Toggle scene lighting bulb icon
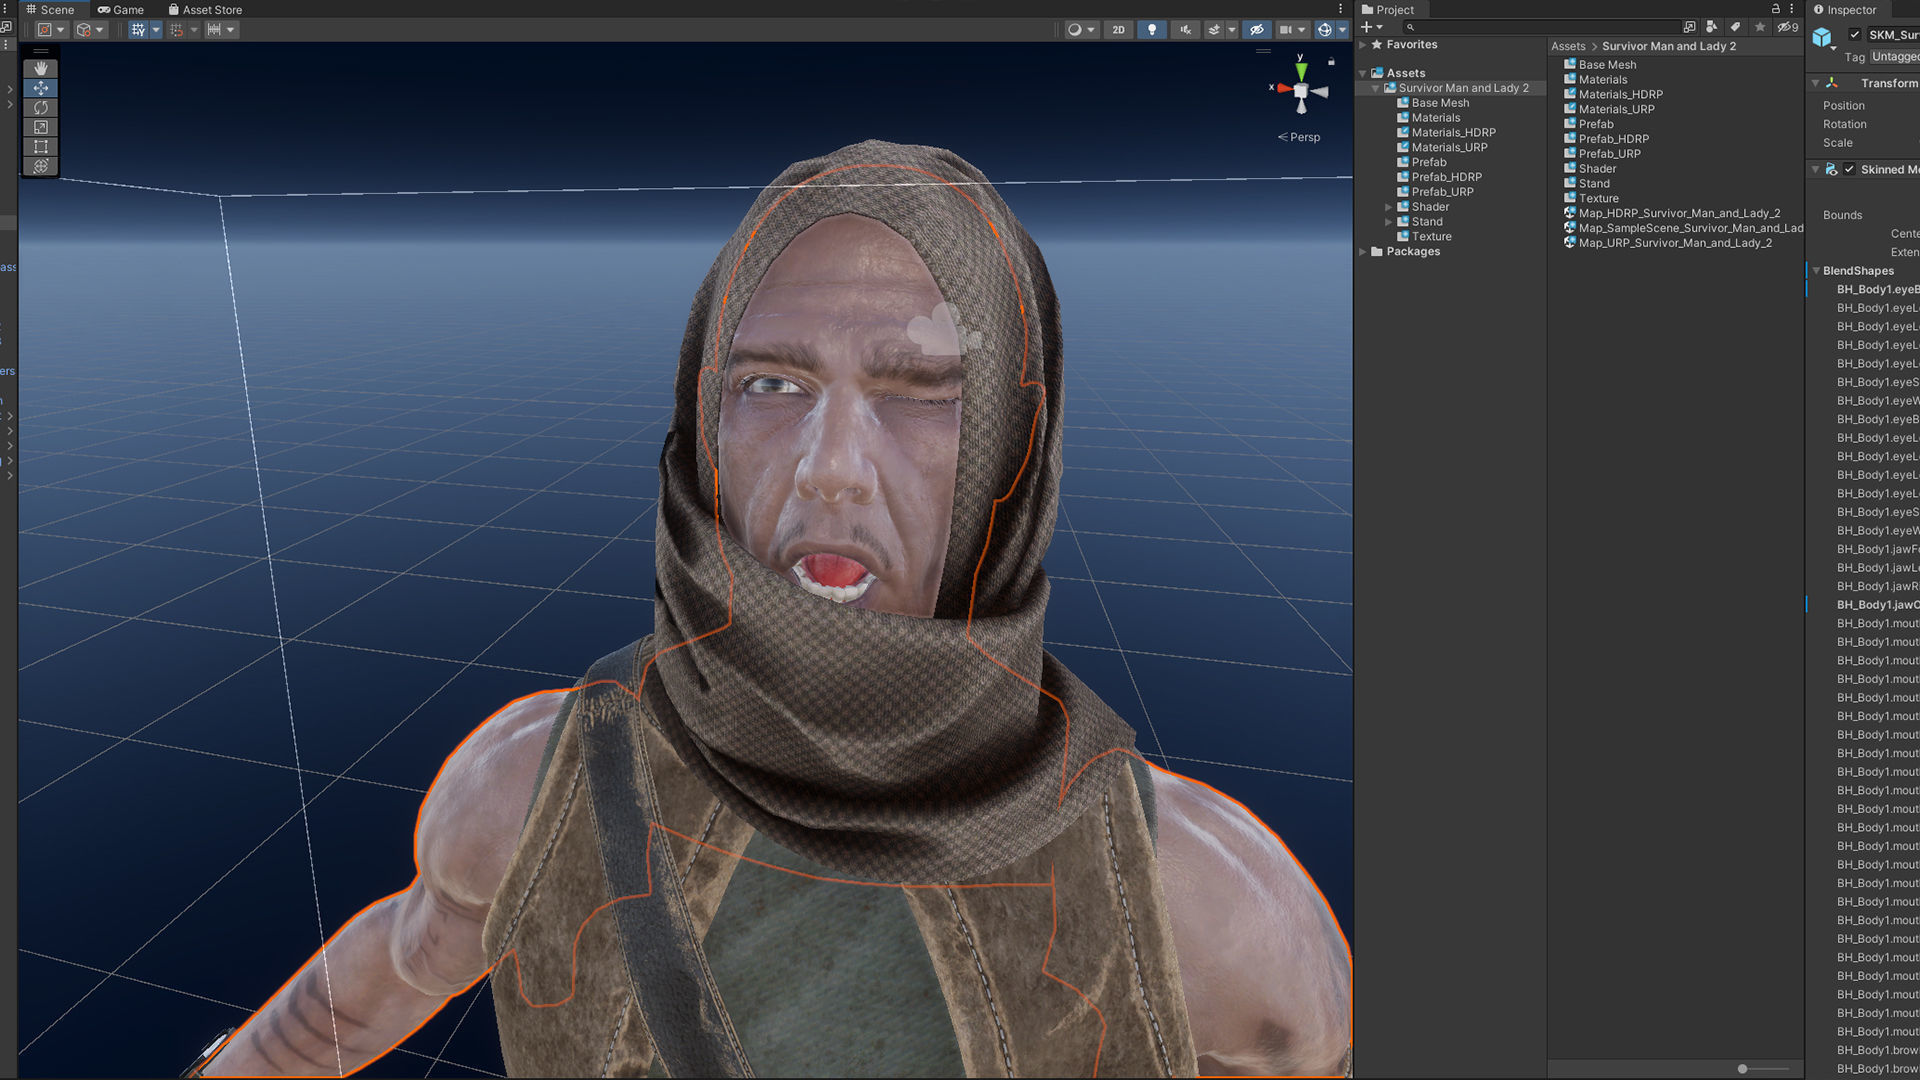Image resolution: width=1920 pixels, height=1080 pixels. [x=1152, y=30]
